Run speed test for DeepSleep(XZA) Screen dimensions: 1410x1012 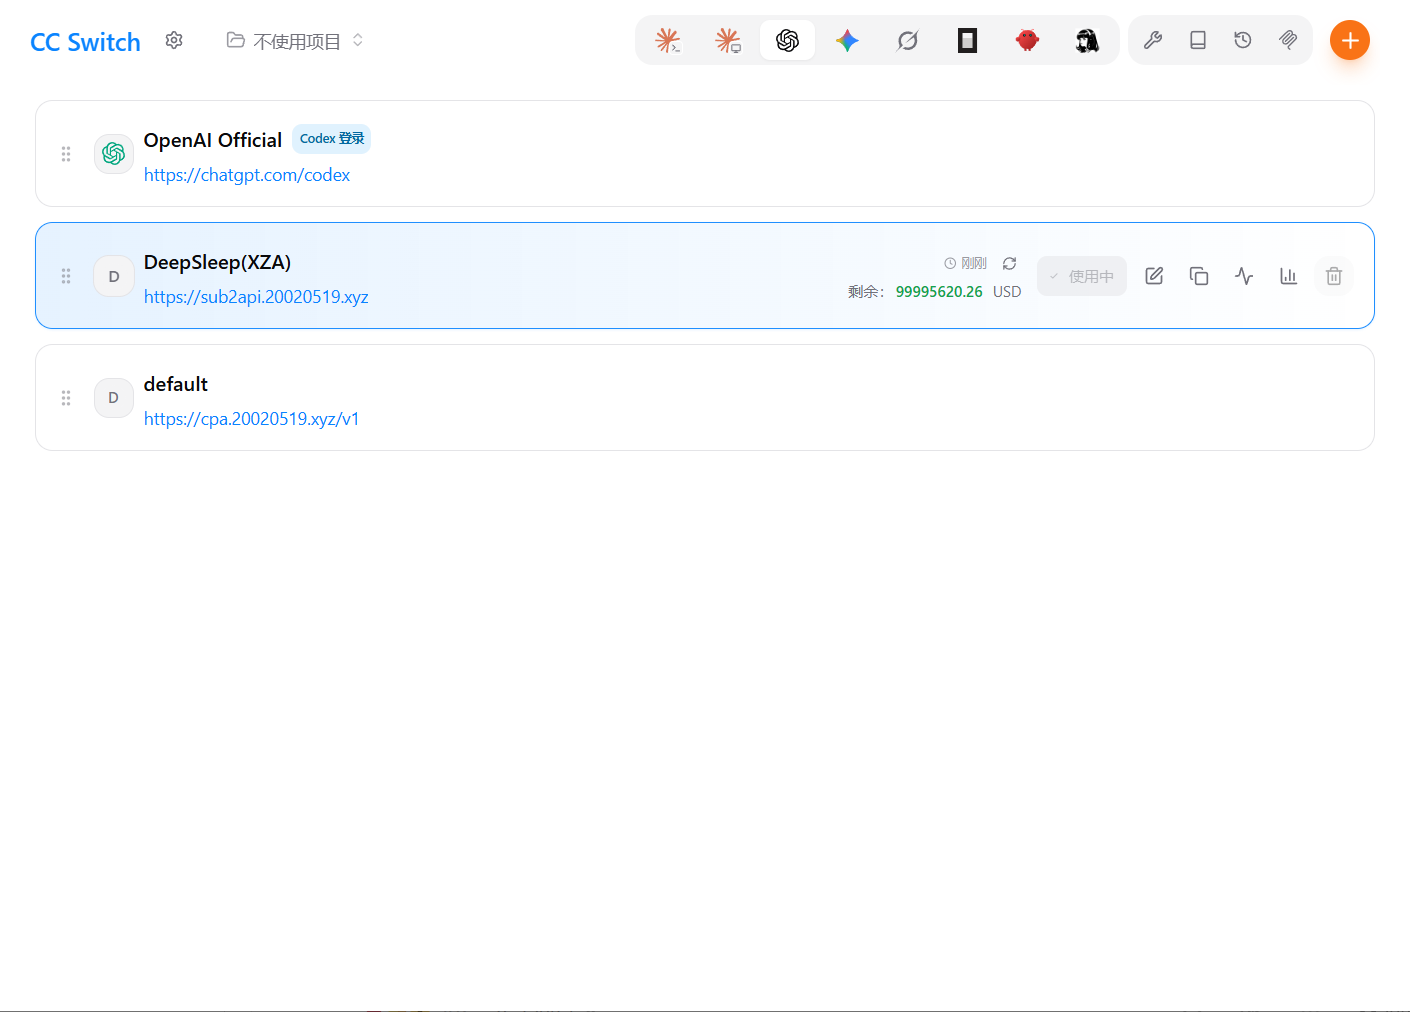pos(1244,276)
